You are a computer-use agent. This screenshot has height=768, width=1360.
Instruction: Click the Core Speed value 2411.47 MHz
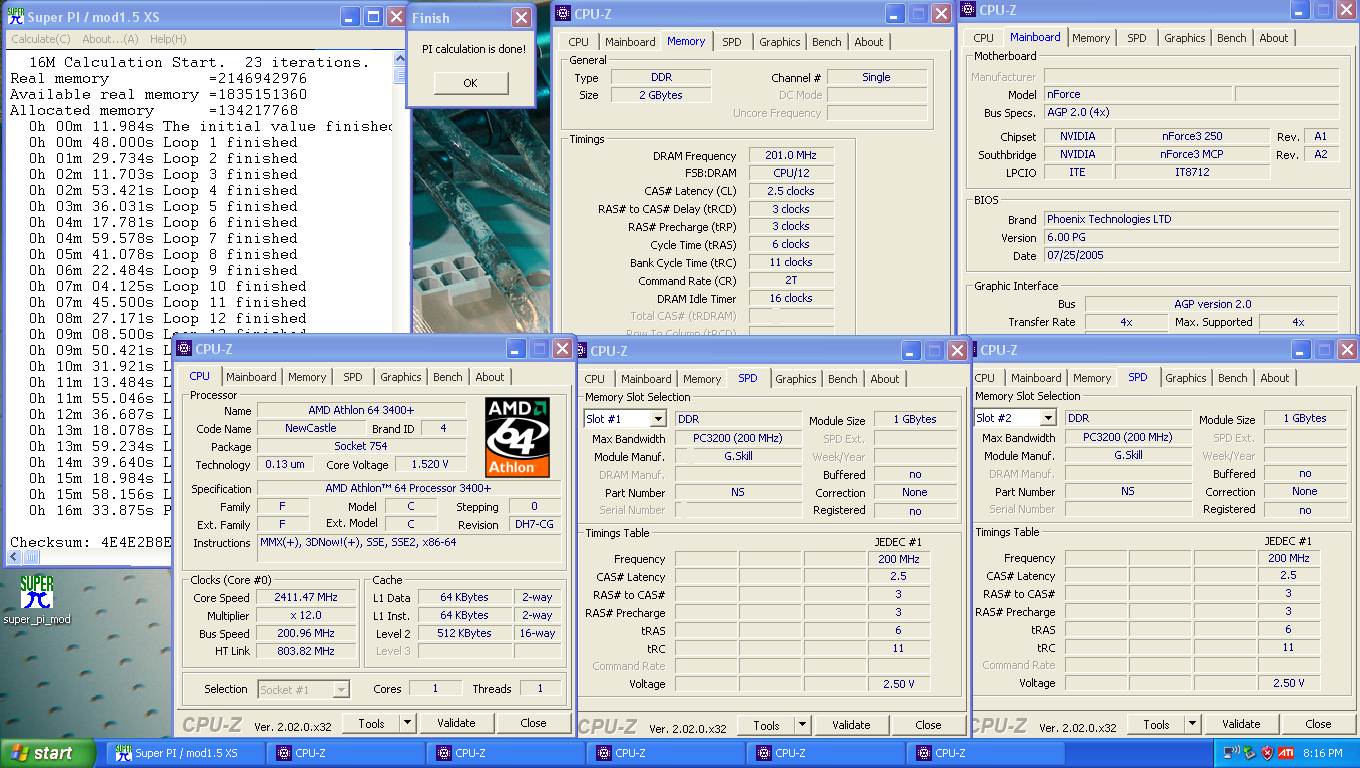tap(307, 598)
